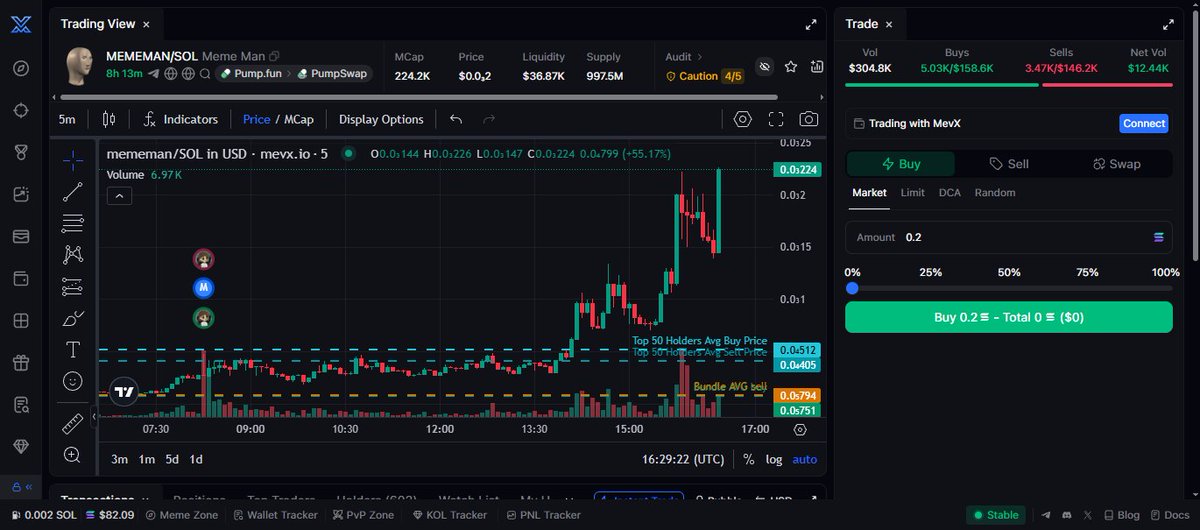
Task: Switch chart to Price mode
Action: coord(257,119)
